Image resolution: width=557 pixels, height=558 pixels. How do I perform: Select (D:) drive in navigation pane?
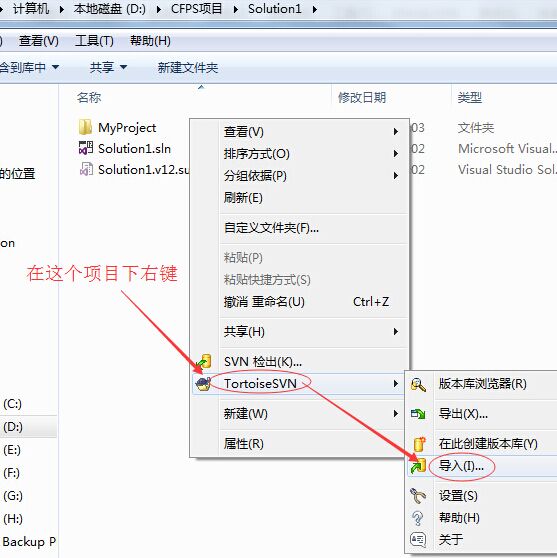(13, 426)
